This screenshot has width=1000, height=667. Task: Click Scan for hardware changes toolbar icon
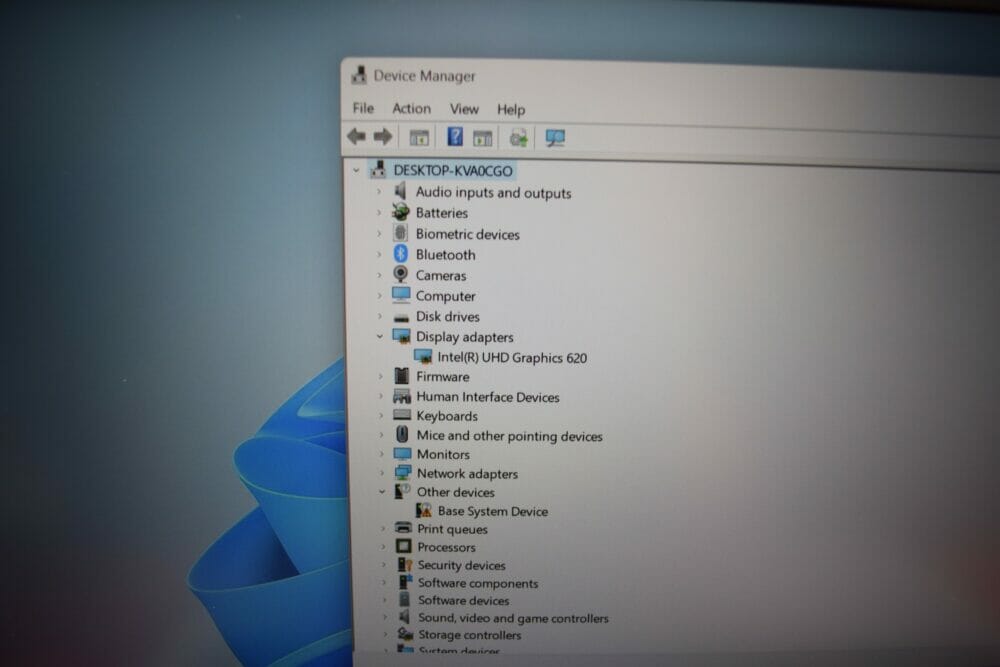(555, 138)
